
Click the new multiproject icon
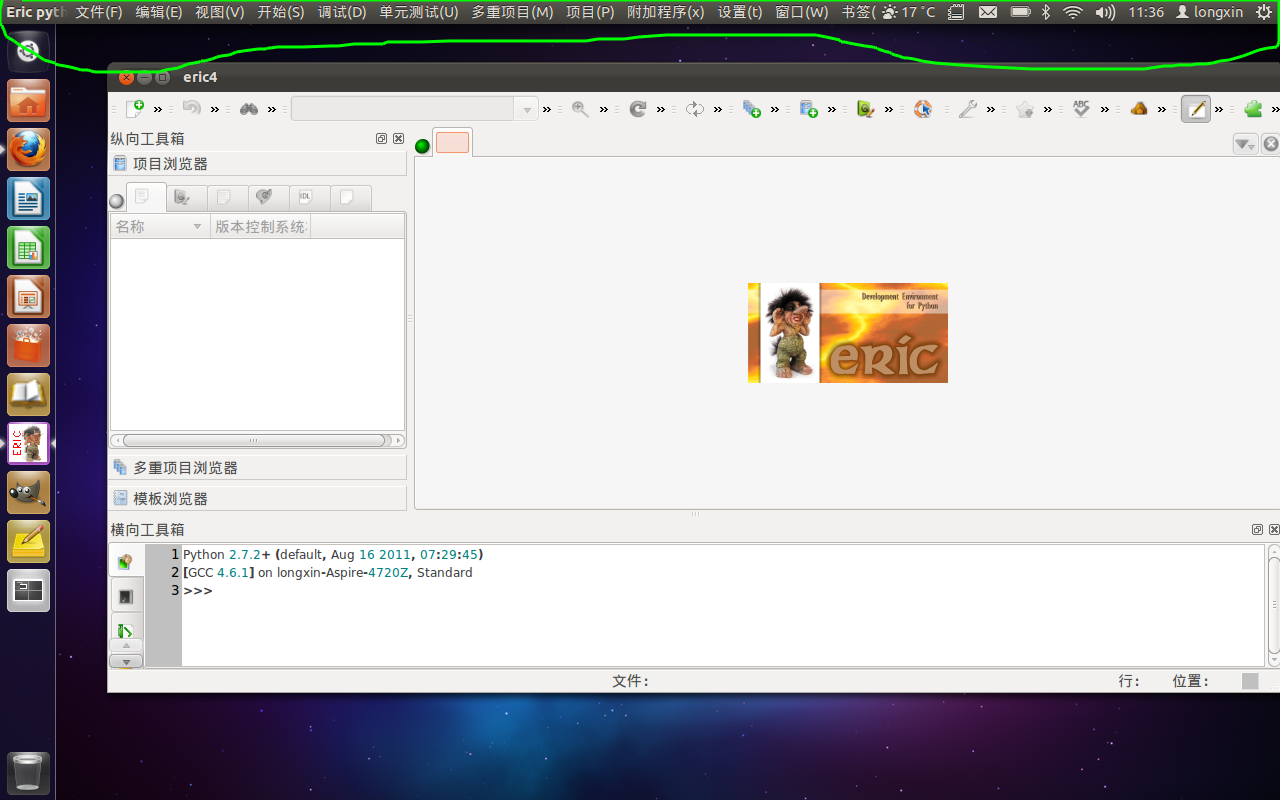pos(752,109)
